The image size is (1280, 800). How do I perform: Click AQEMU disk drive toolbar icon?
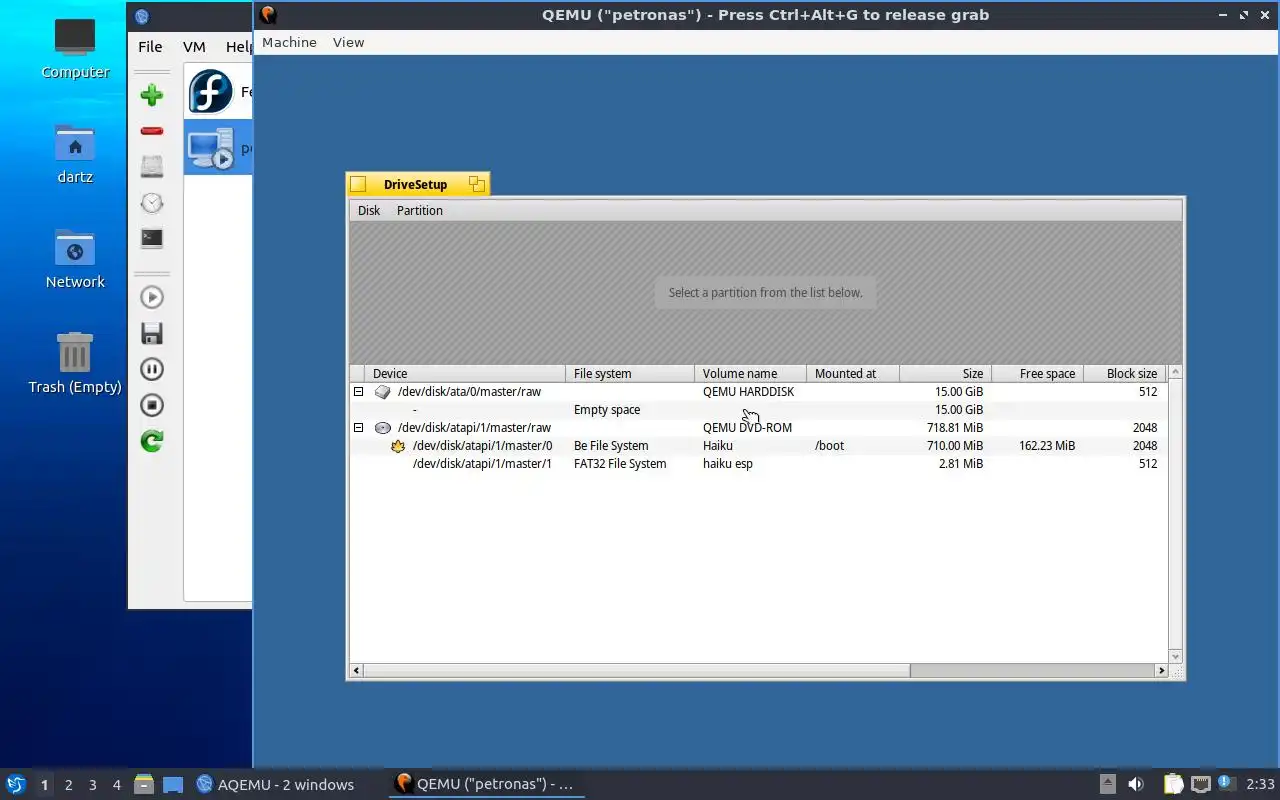(151, 166)
